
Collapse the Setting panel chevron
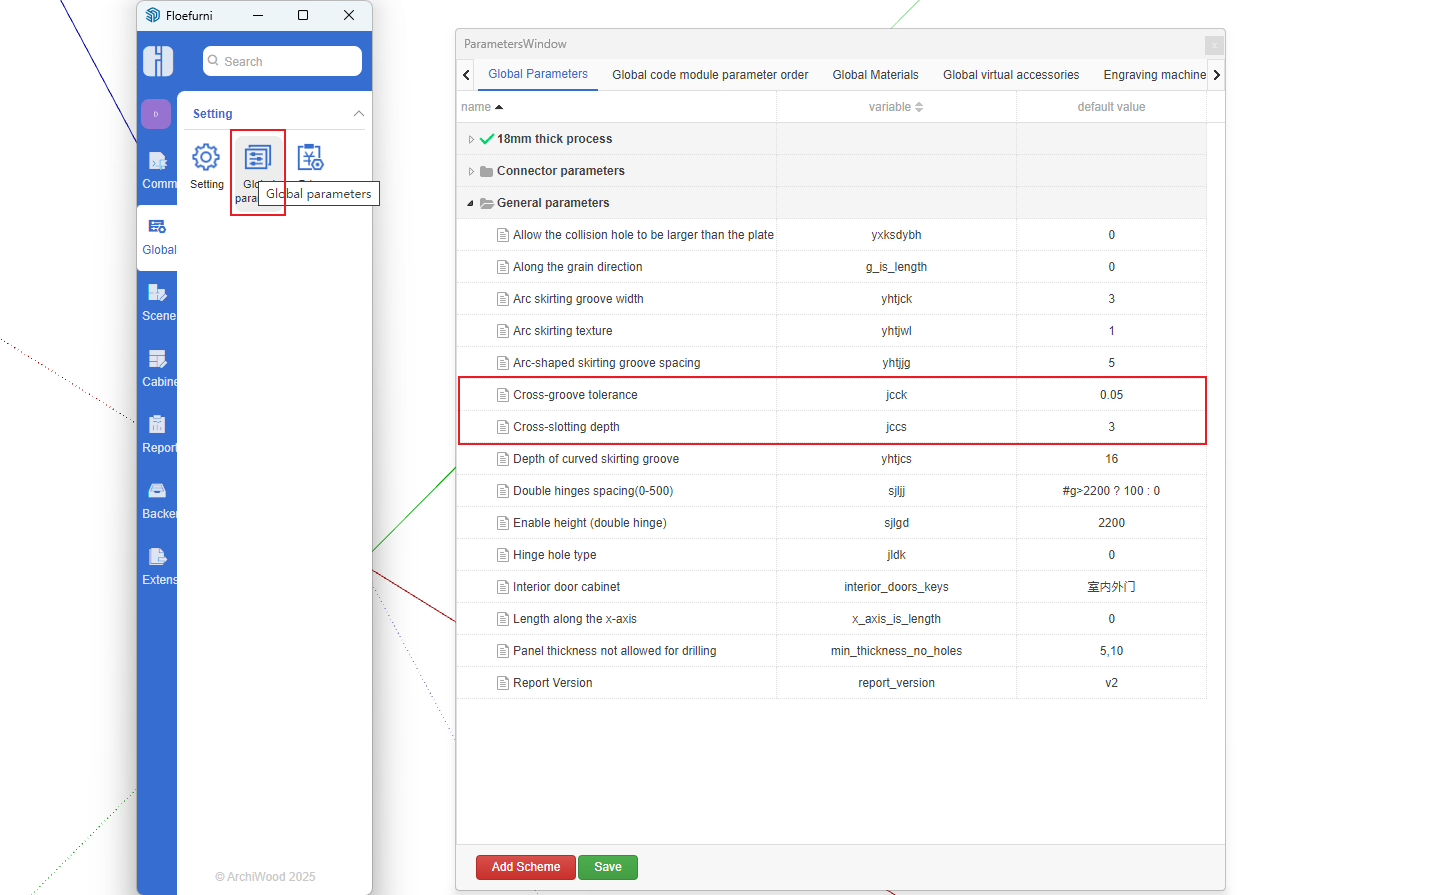[358, 114]
